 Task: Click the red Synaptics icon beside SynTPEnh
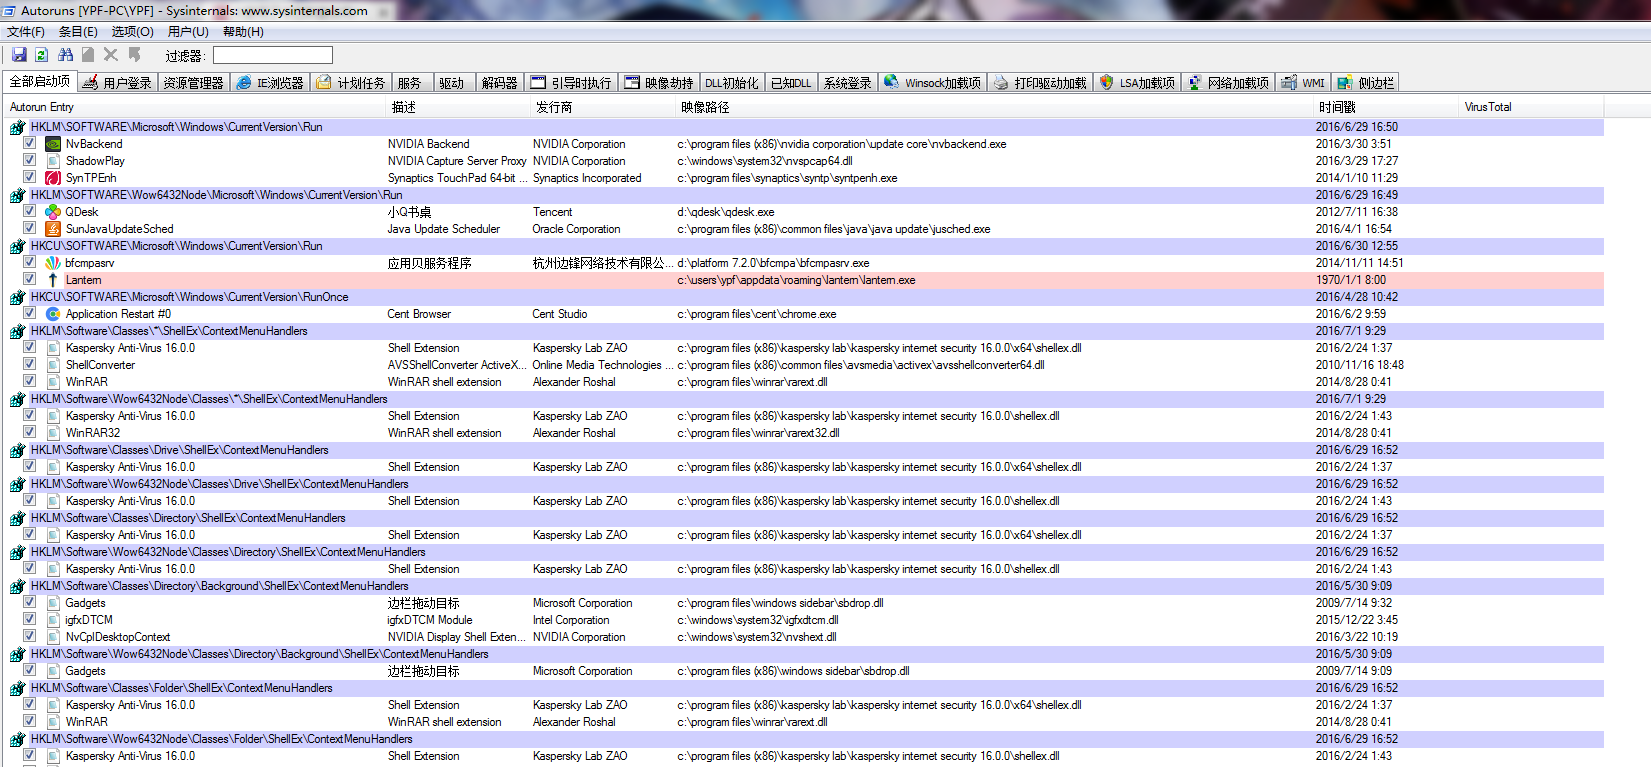click(x=53, y=178)
